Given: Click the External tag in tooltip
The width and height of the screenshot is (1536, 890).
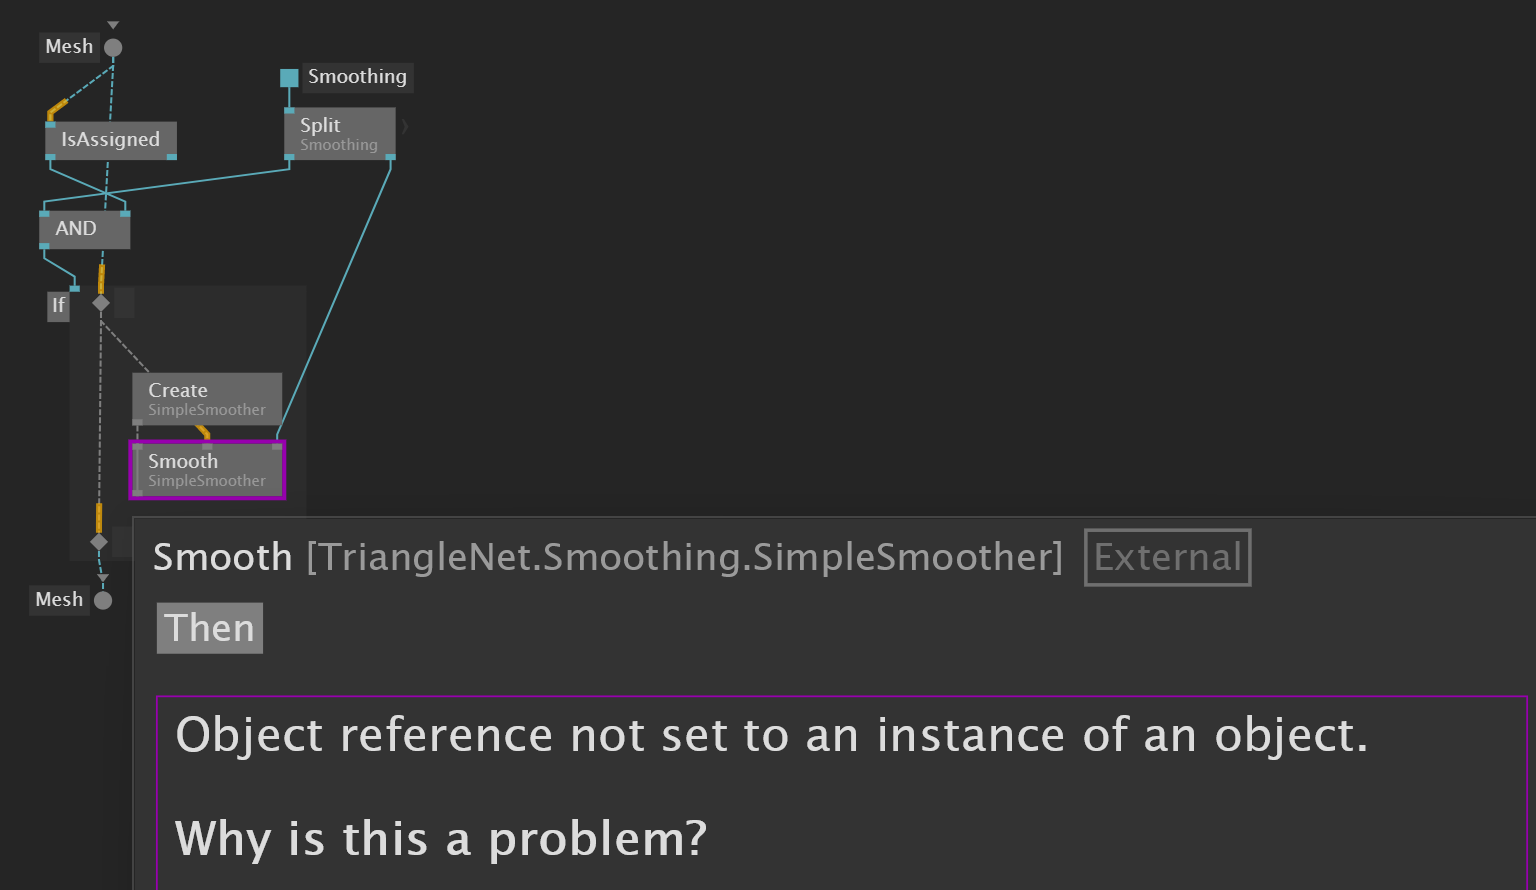Looking at the screenshot, I should click(x=1167, y=557).
